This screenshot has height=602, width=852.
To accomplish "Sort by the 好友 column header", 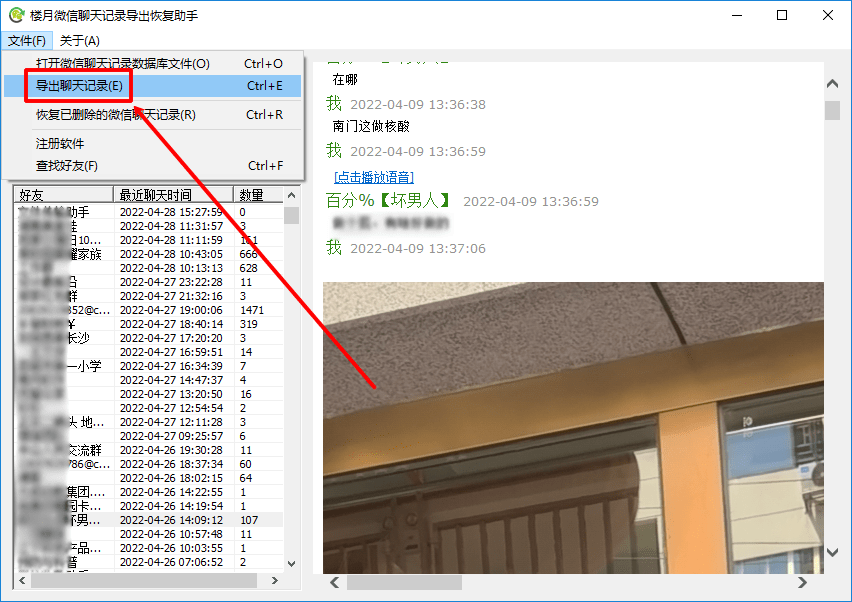I will pyautogui.click(x=63, y=195).
